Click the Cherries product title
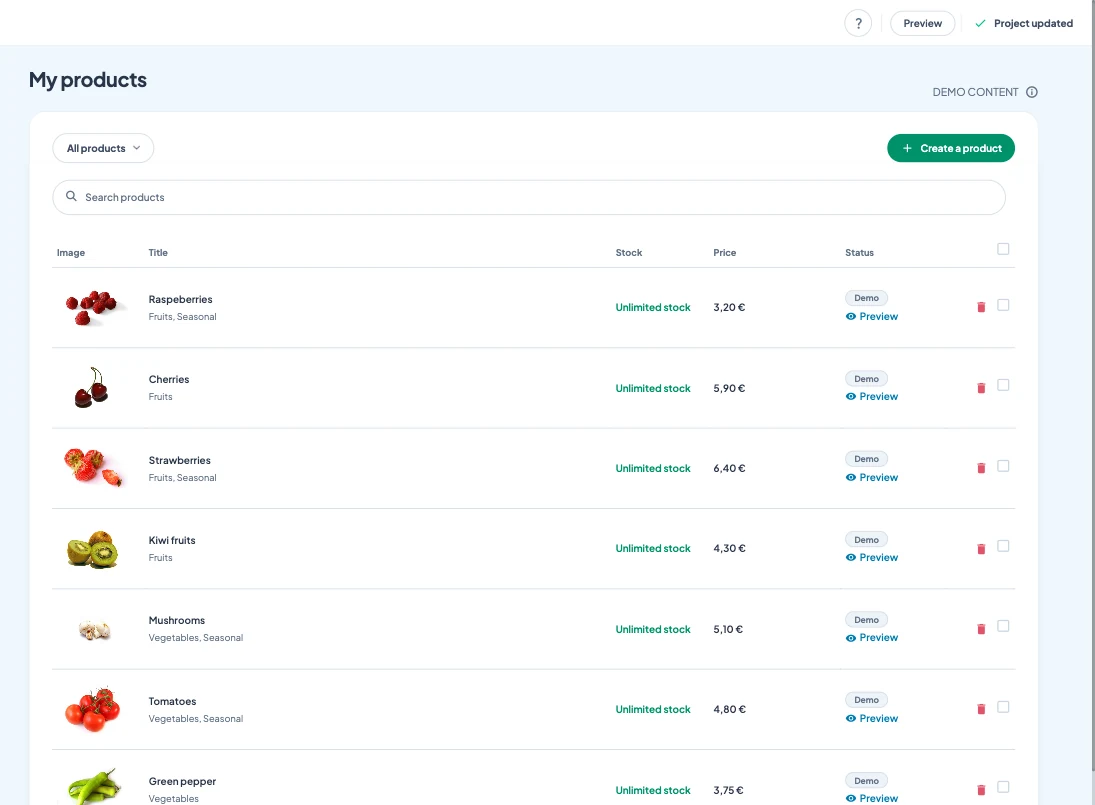The width and height of the screenshot is (1095, 805). pos(169,379)
